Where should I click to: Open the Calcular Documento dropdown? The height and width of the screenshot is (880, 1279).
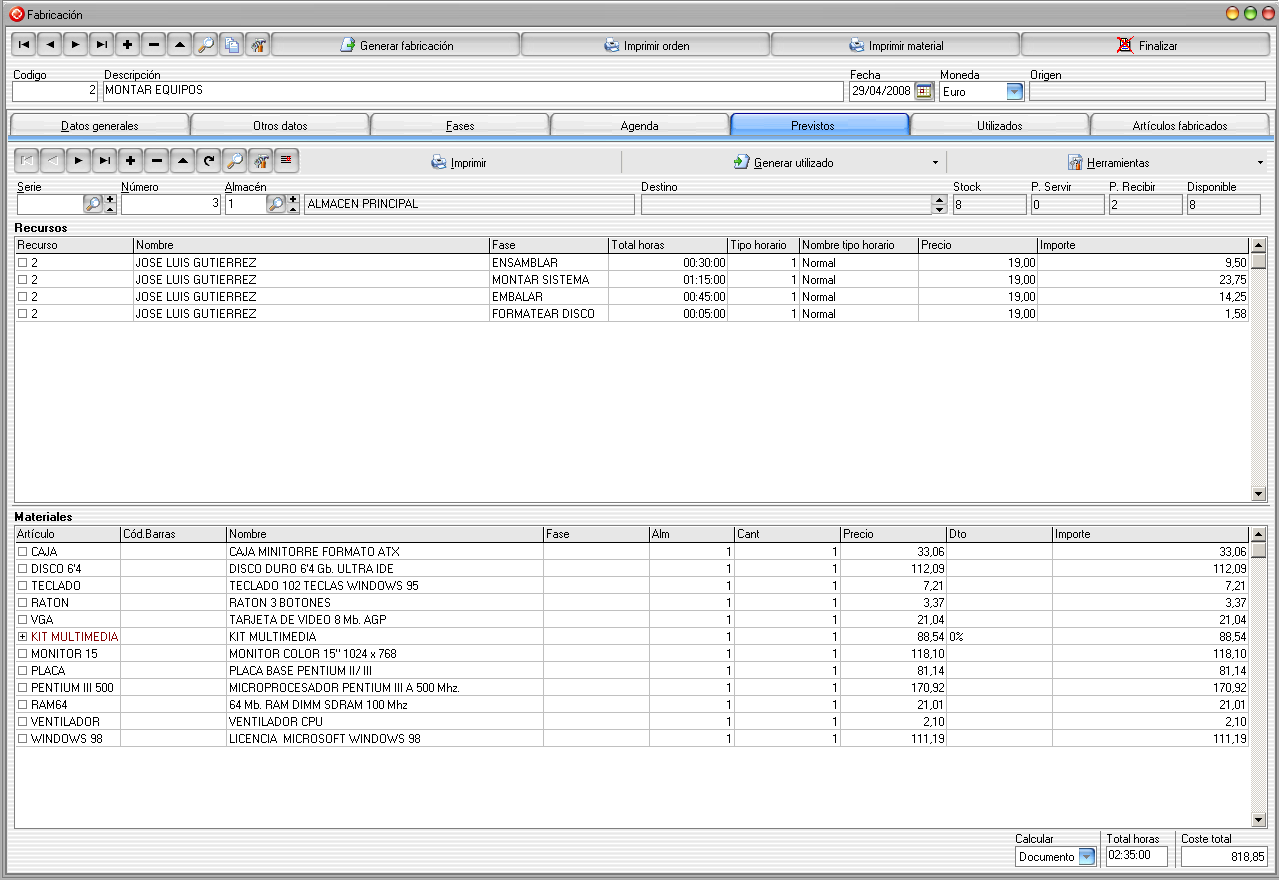pos(1086,857)
